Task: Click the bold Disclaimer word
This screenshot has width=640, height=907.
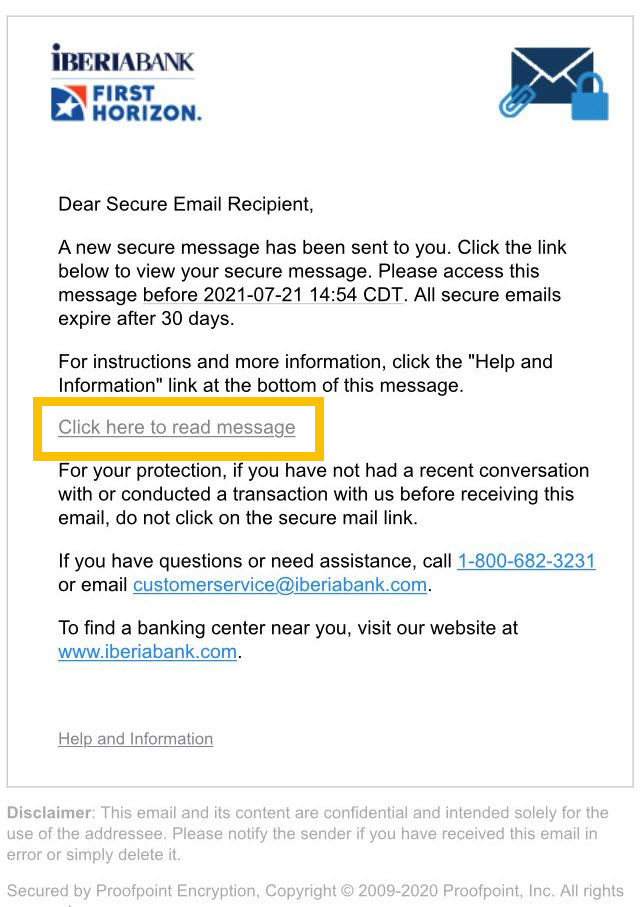Action: [x=49, y=813]
